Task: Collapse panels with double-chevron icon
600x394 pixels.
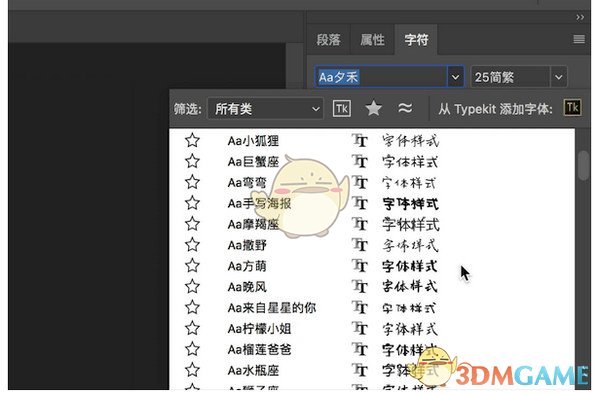Action: pos(580,17)
